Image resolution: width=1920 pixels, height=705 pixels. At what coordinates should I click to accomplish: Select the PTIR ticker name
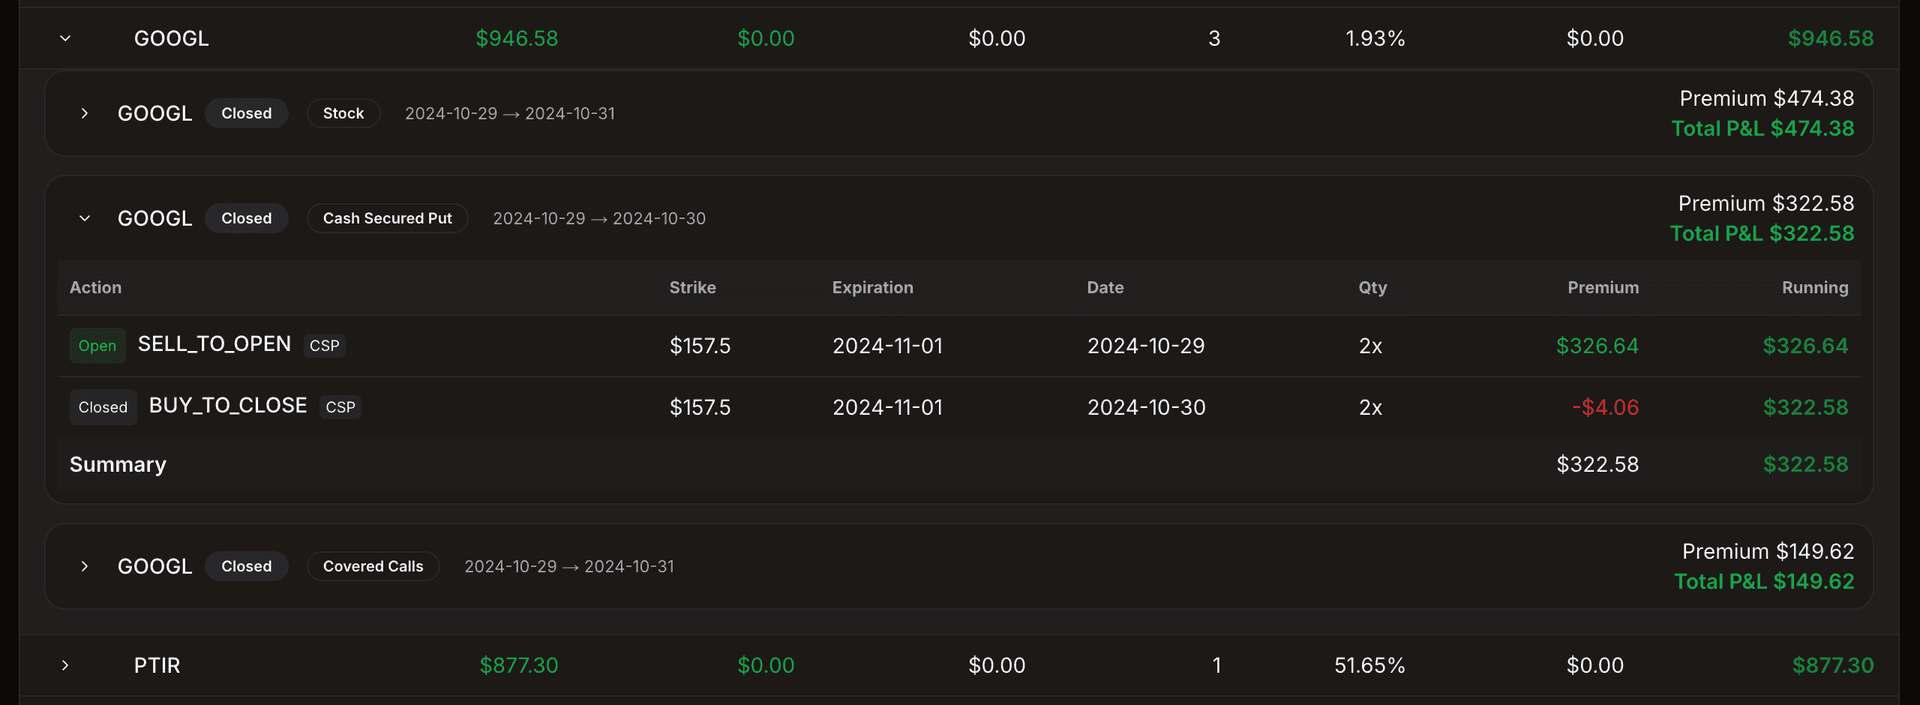(x=157, y=665)
